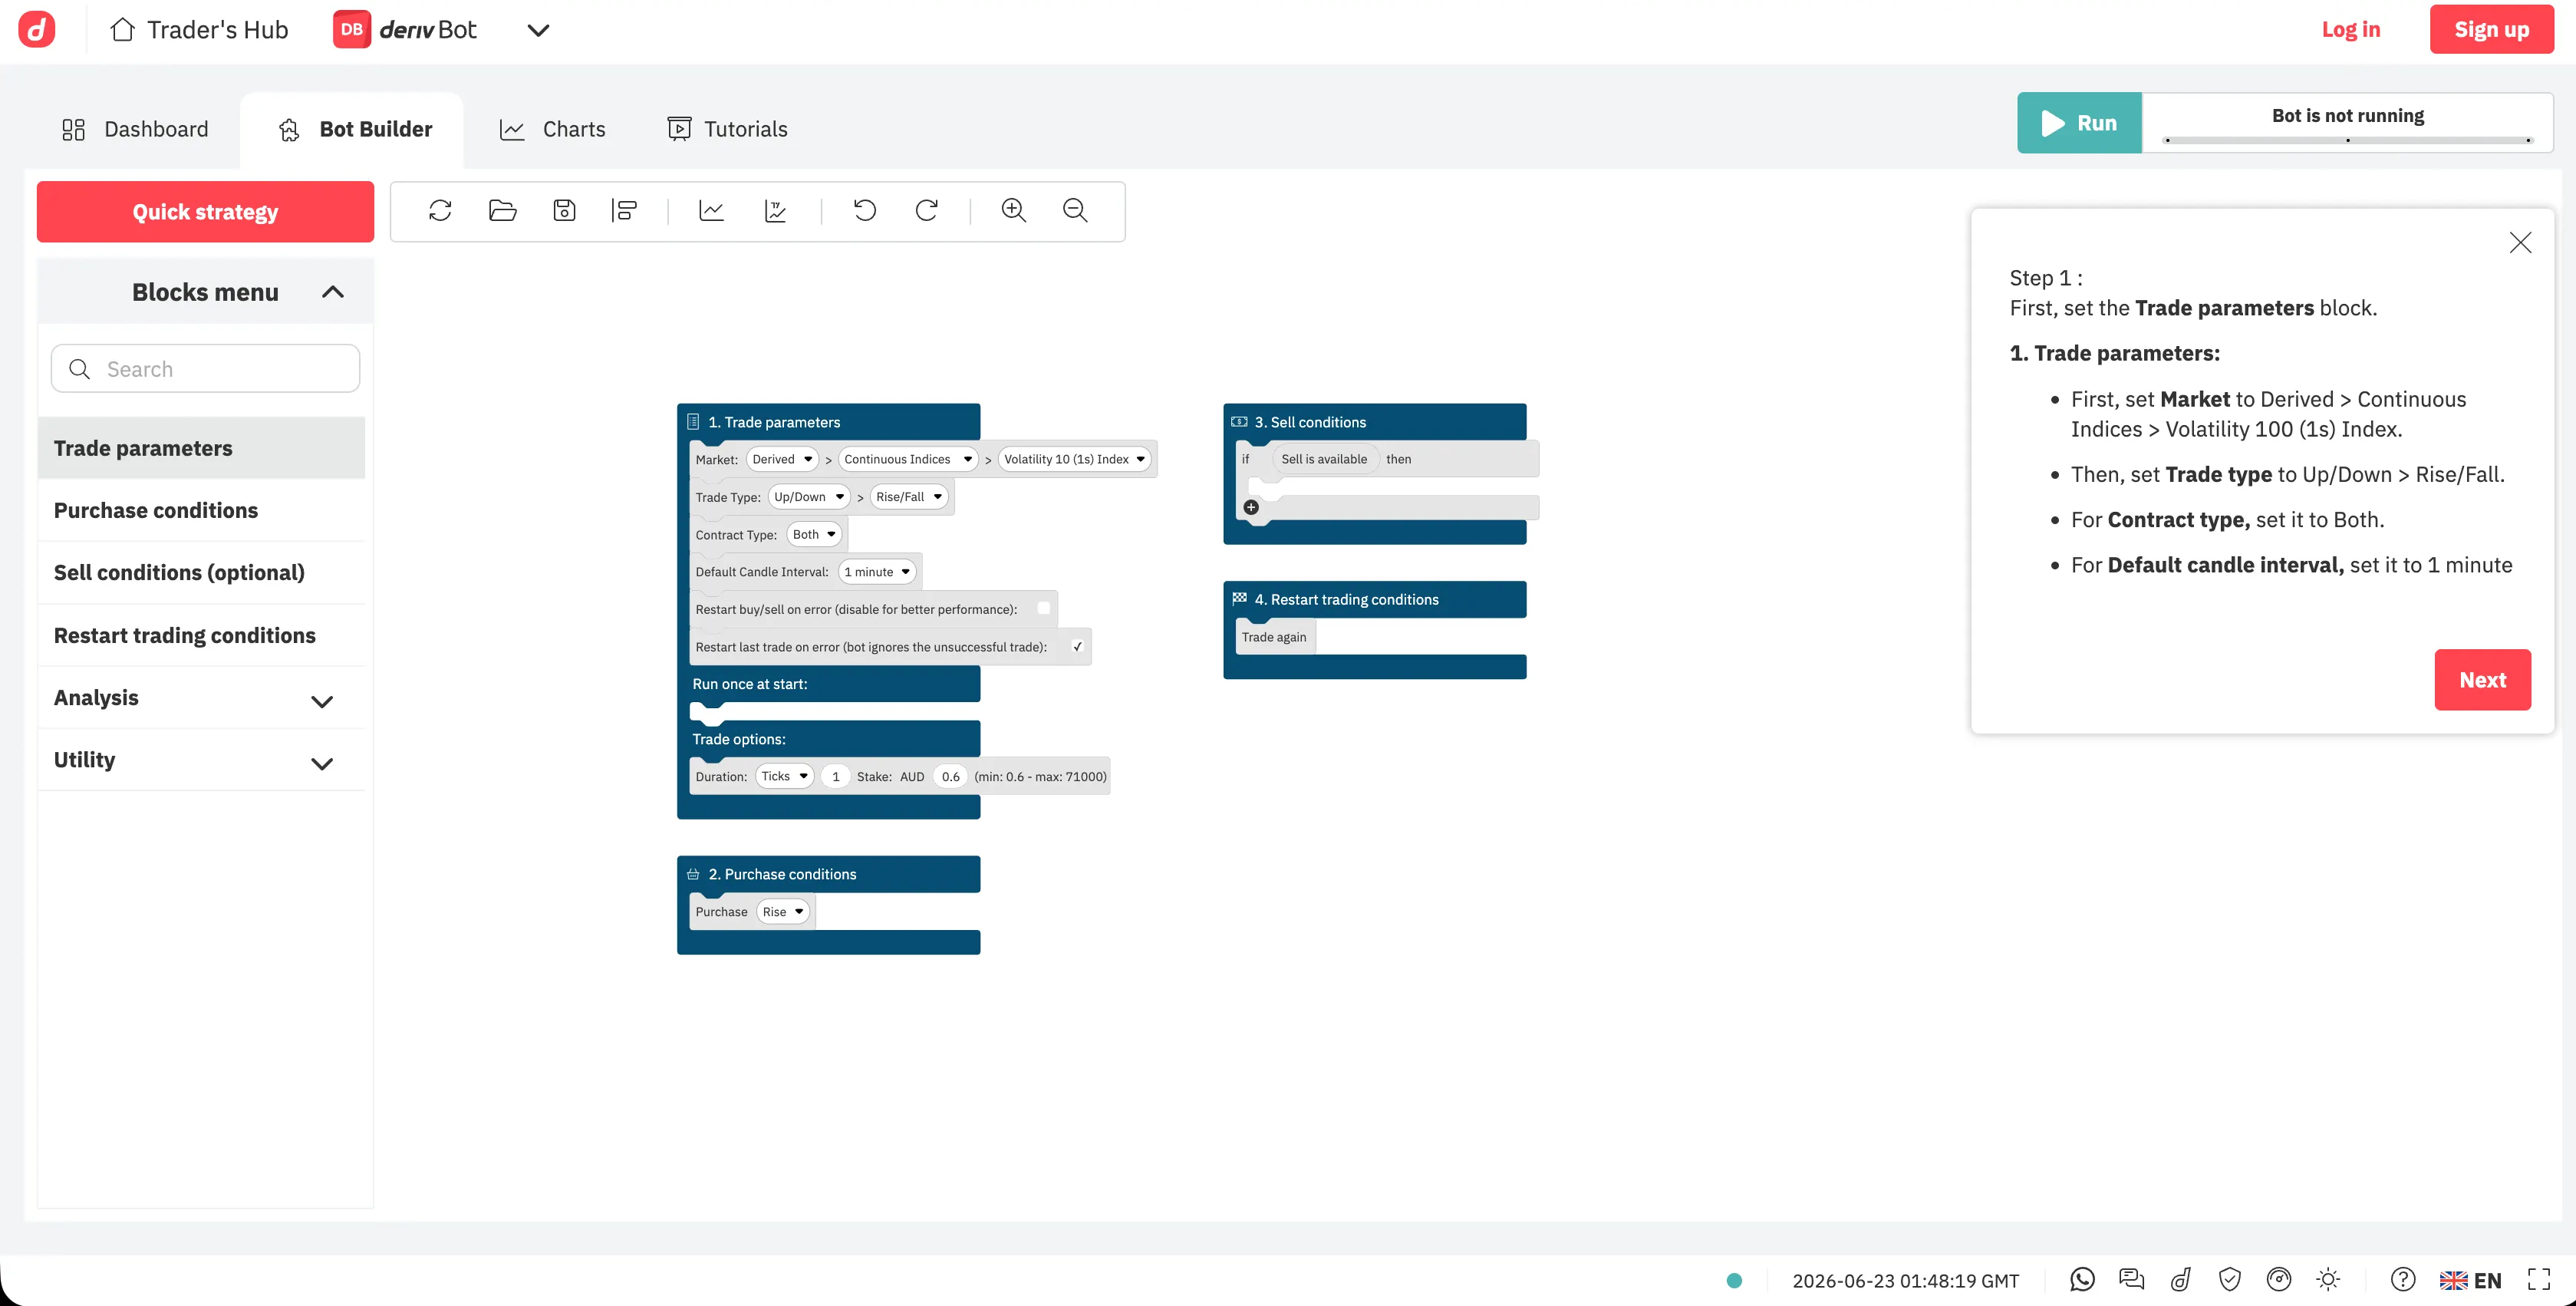Click the Deriv d icon in footer
2576x1306 pixels.
2181,1279
